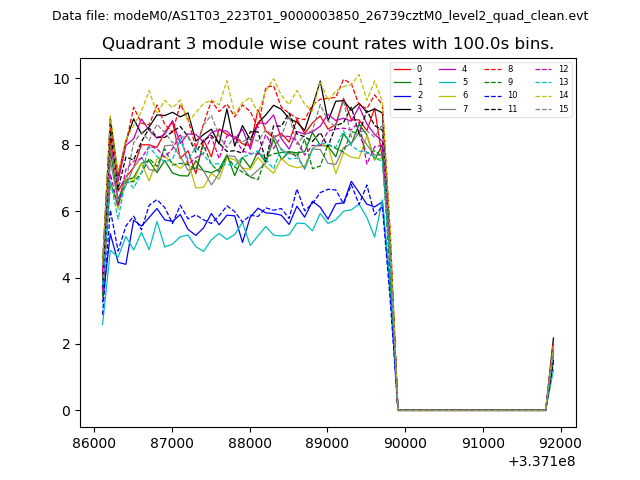This screenshot has height=480, width=640.
Task: Click the data file path text at top
Action: point(320,16)
